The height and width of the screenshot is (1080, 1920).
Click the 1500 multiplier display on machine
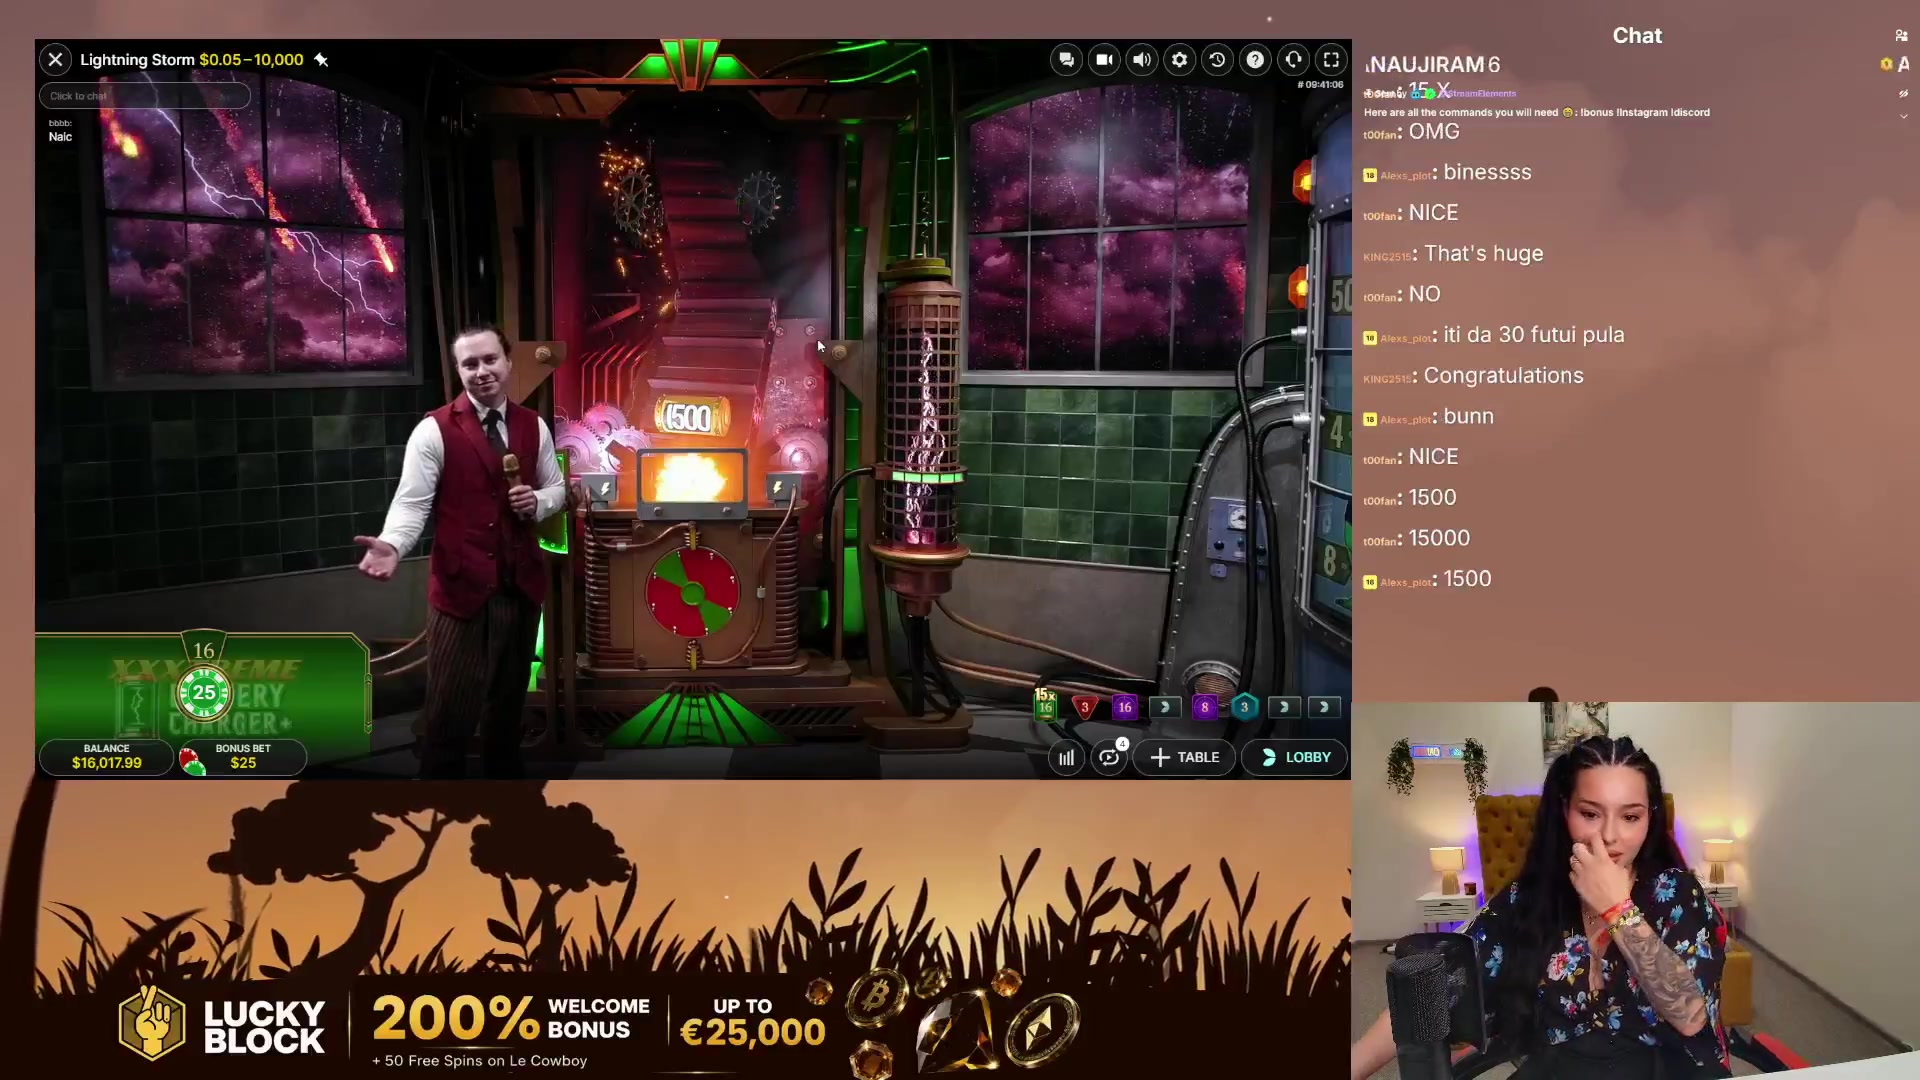[690, 417]
